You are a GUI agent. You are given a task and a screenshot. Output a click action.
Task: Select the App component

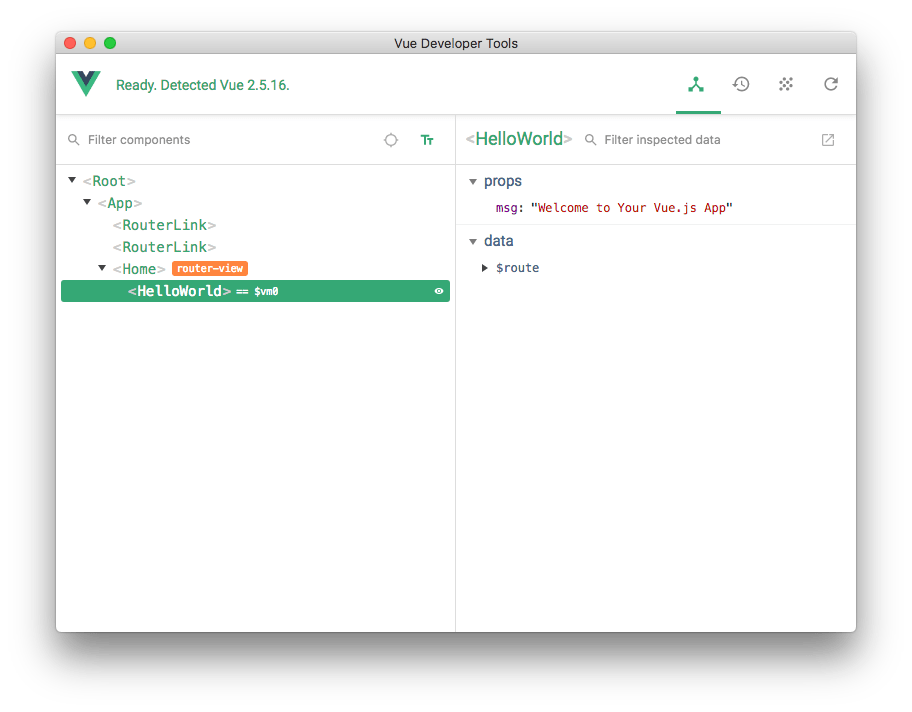(120, 203)
